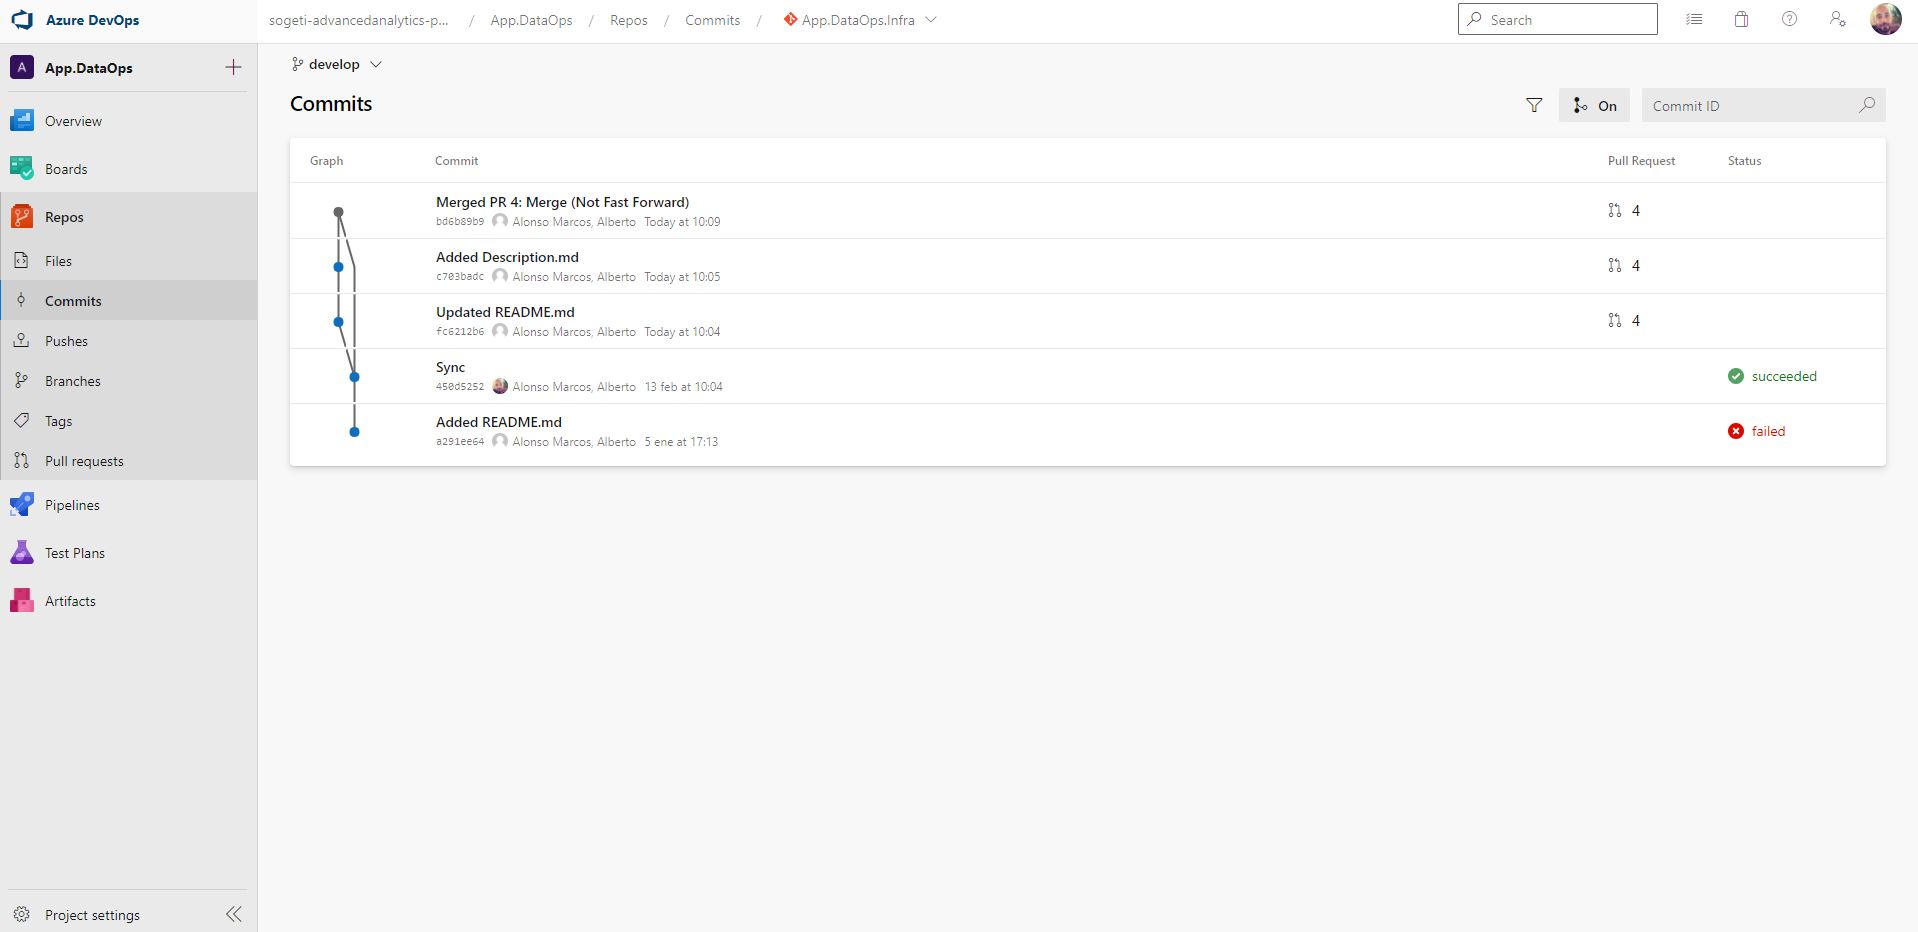Open the marketplace shopping bag icon

pyautogui.click(x=1741, y=19)
